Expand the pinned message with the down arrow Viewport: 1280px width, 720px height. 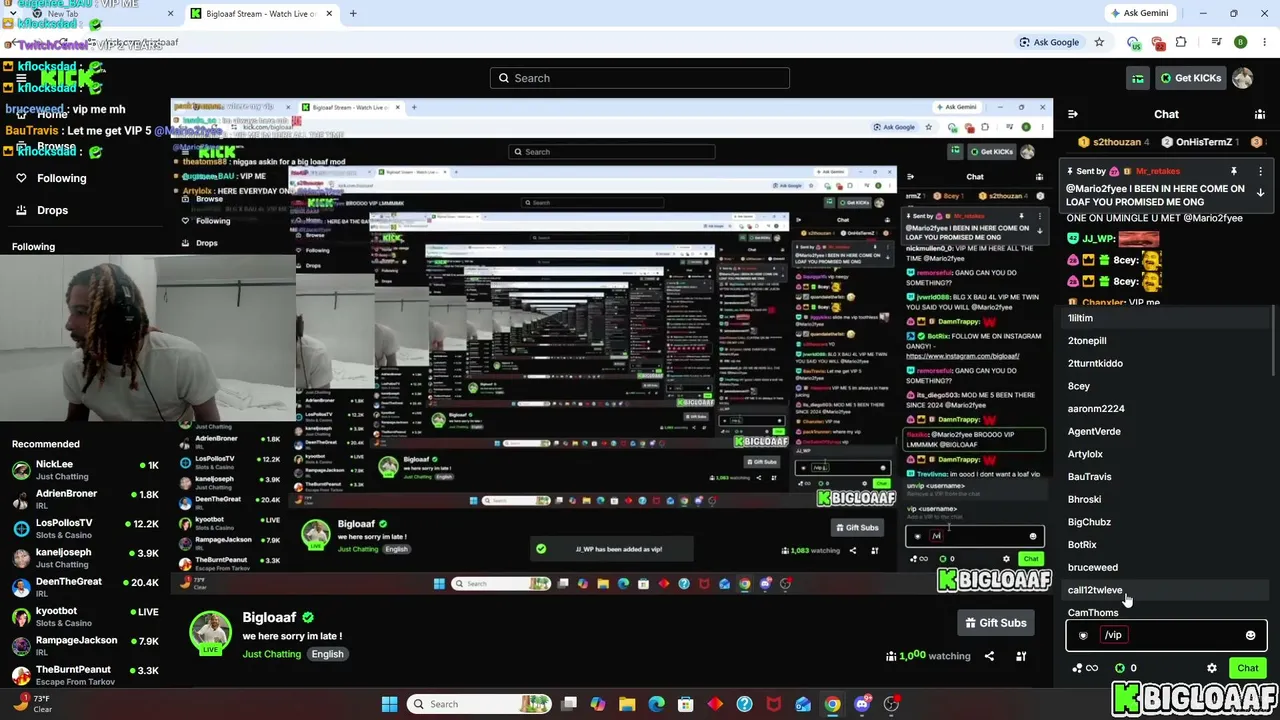point(1260,193)
